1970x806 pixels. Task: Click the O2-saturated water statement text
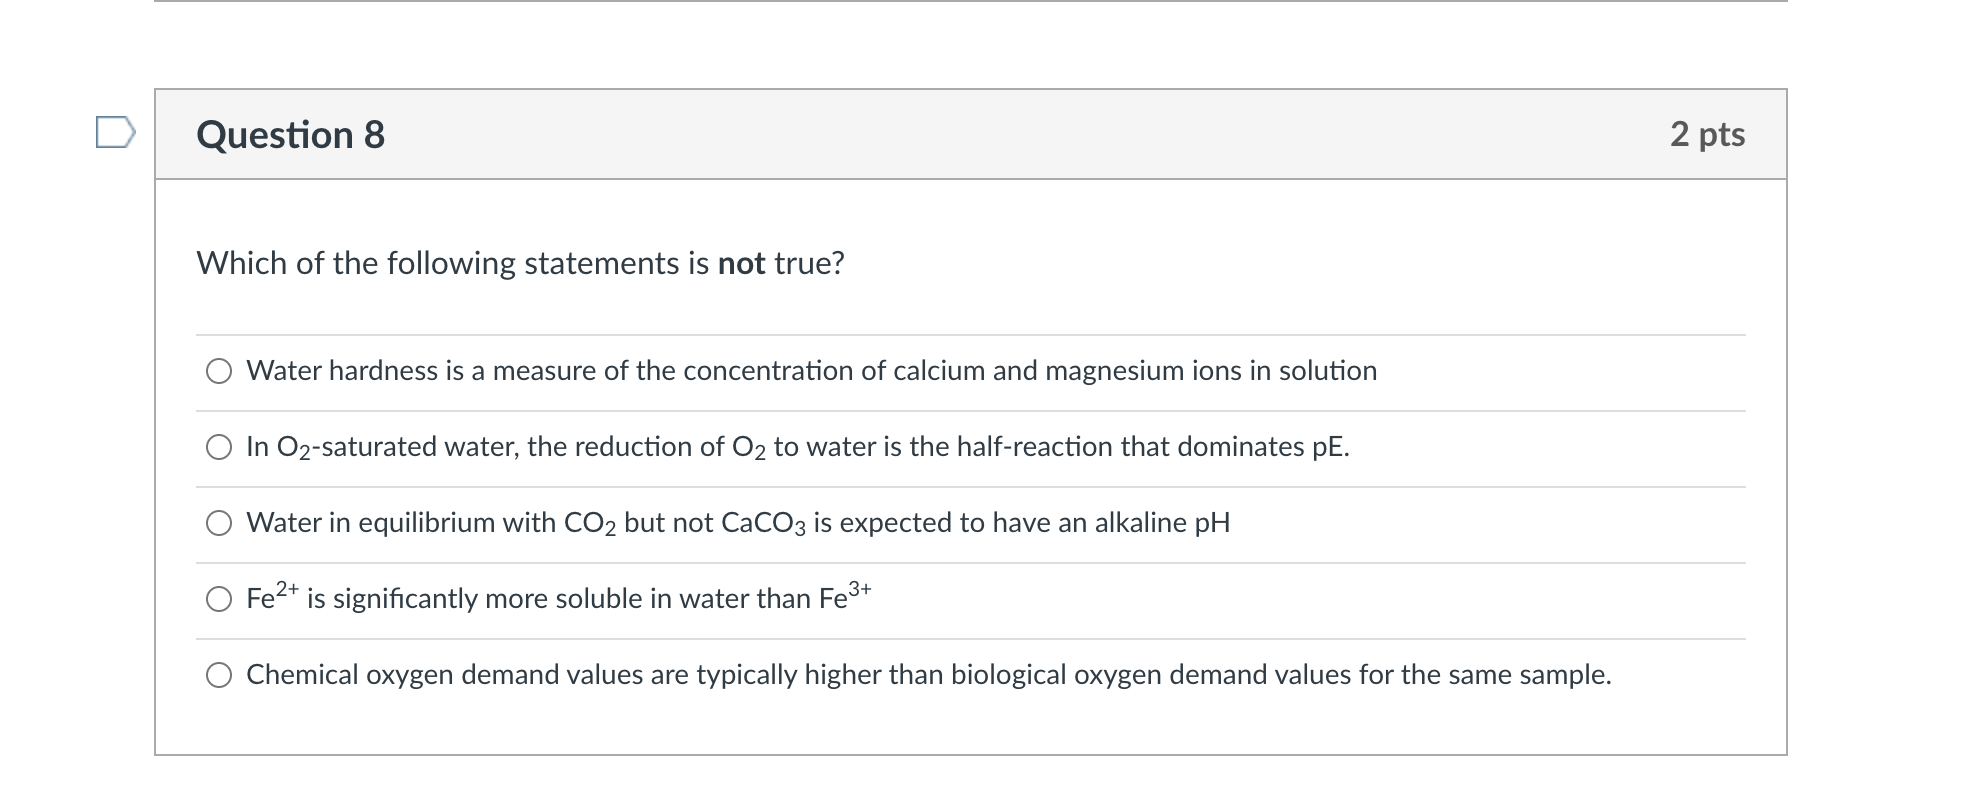coord(797,447)
